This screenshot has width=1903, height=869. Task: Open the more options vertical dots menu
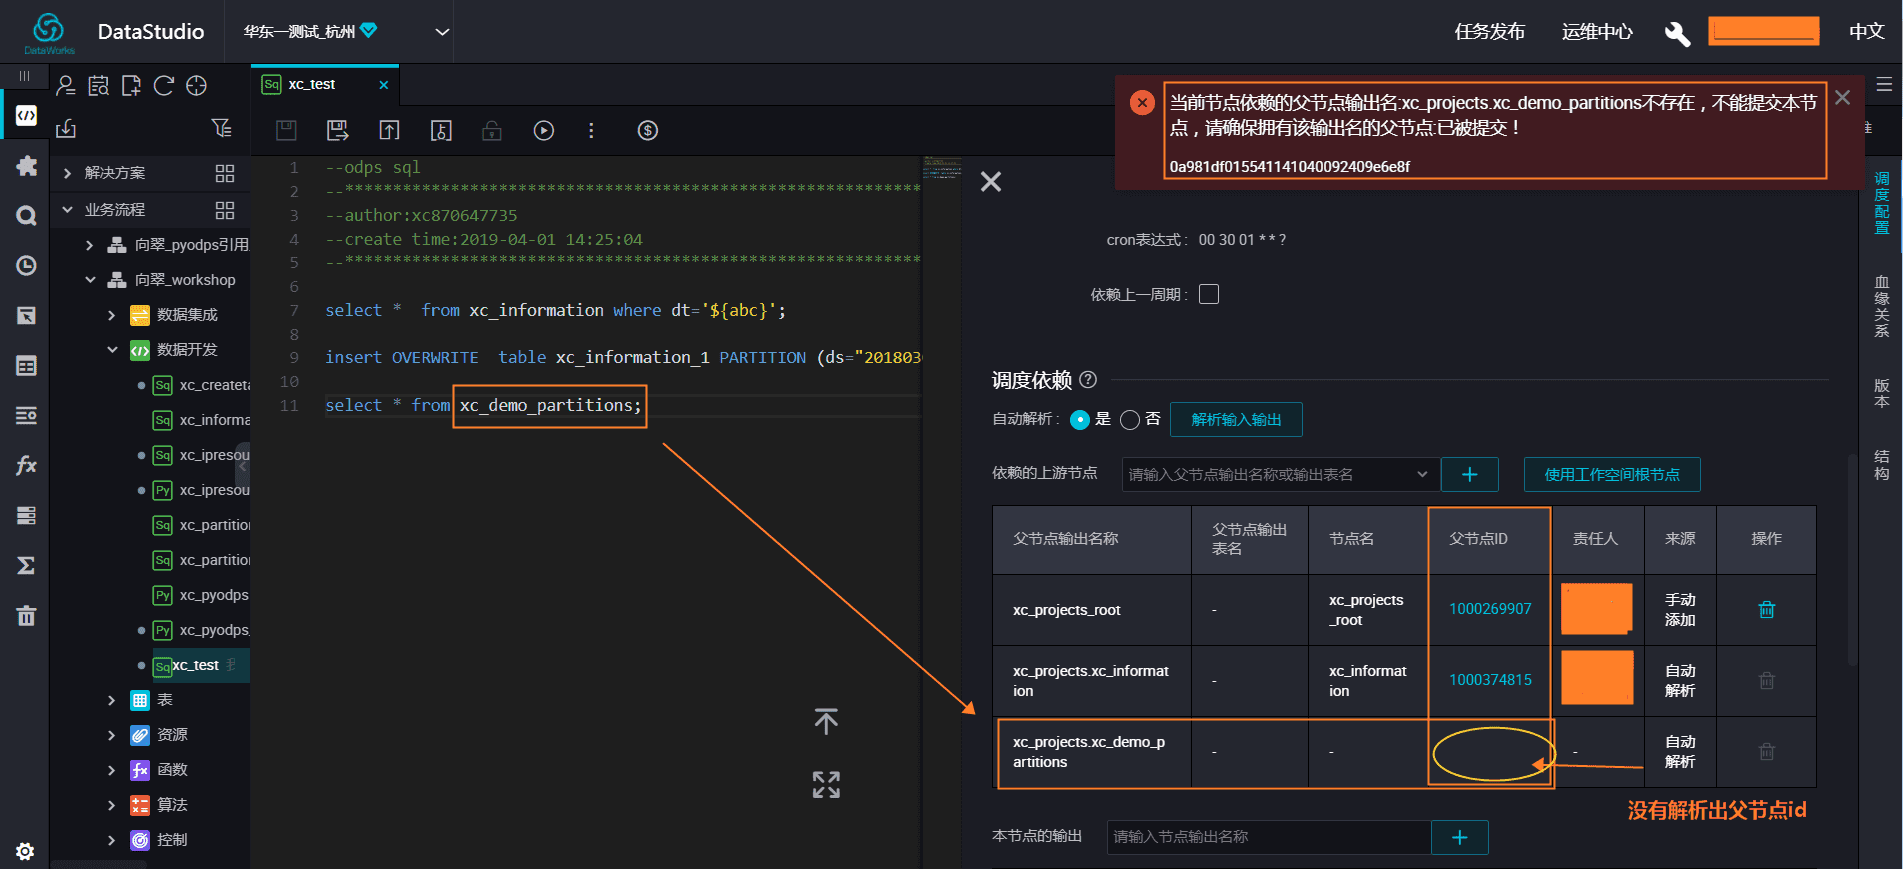[591, 130]
